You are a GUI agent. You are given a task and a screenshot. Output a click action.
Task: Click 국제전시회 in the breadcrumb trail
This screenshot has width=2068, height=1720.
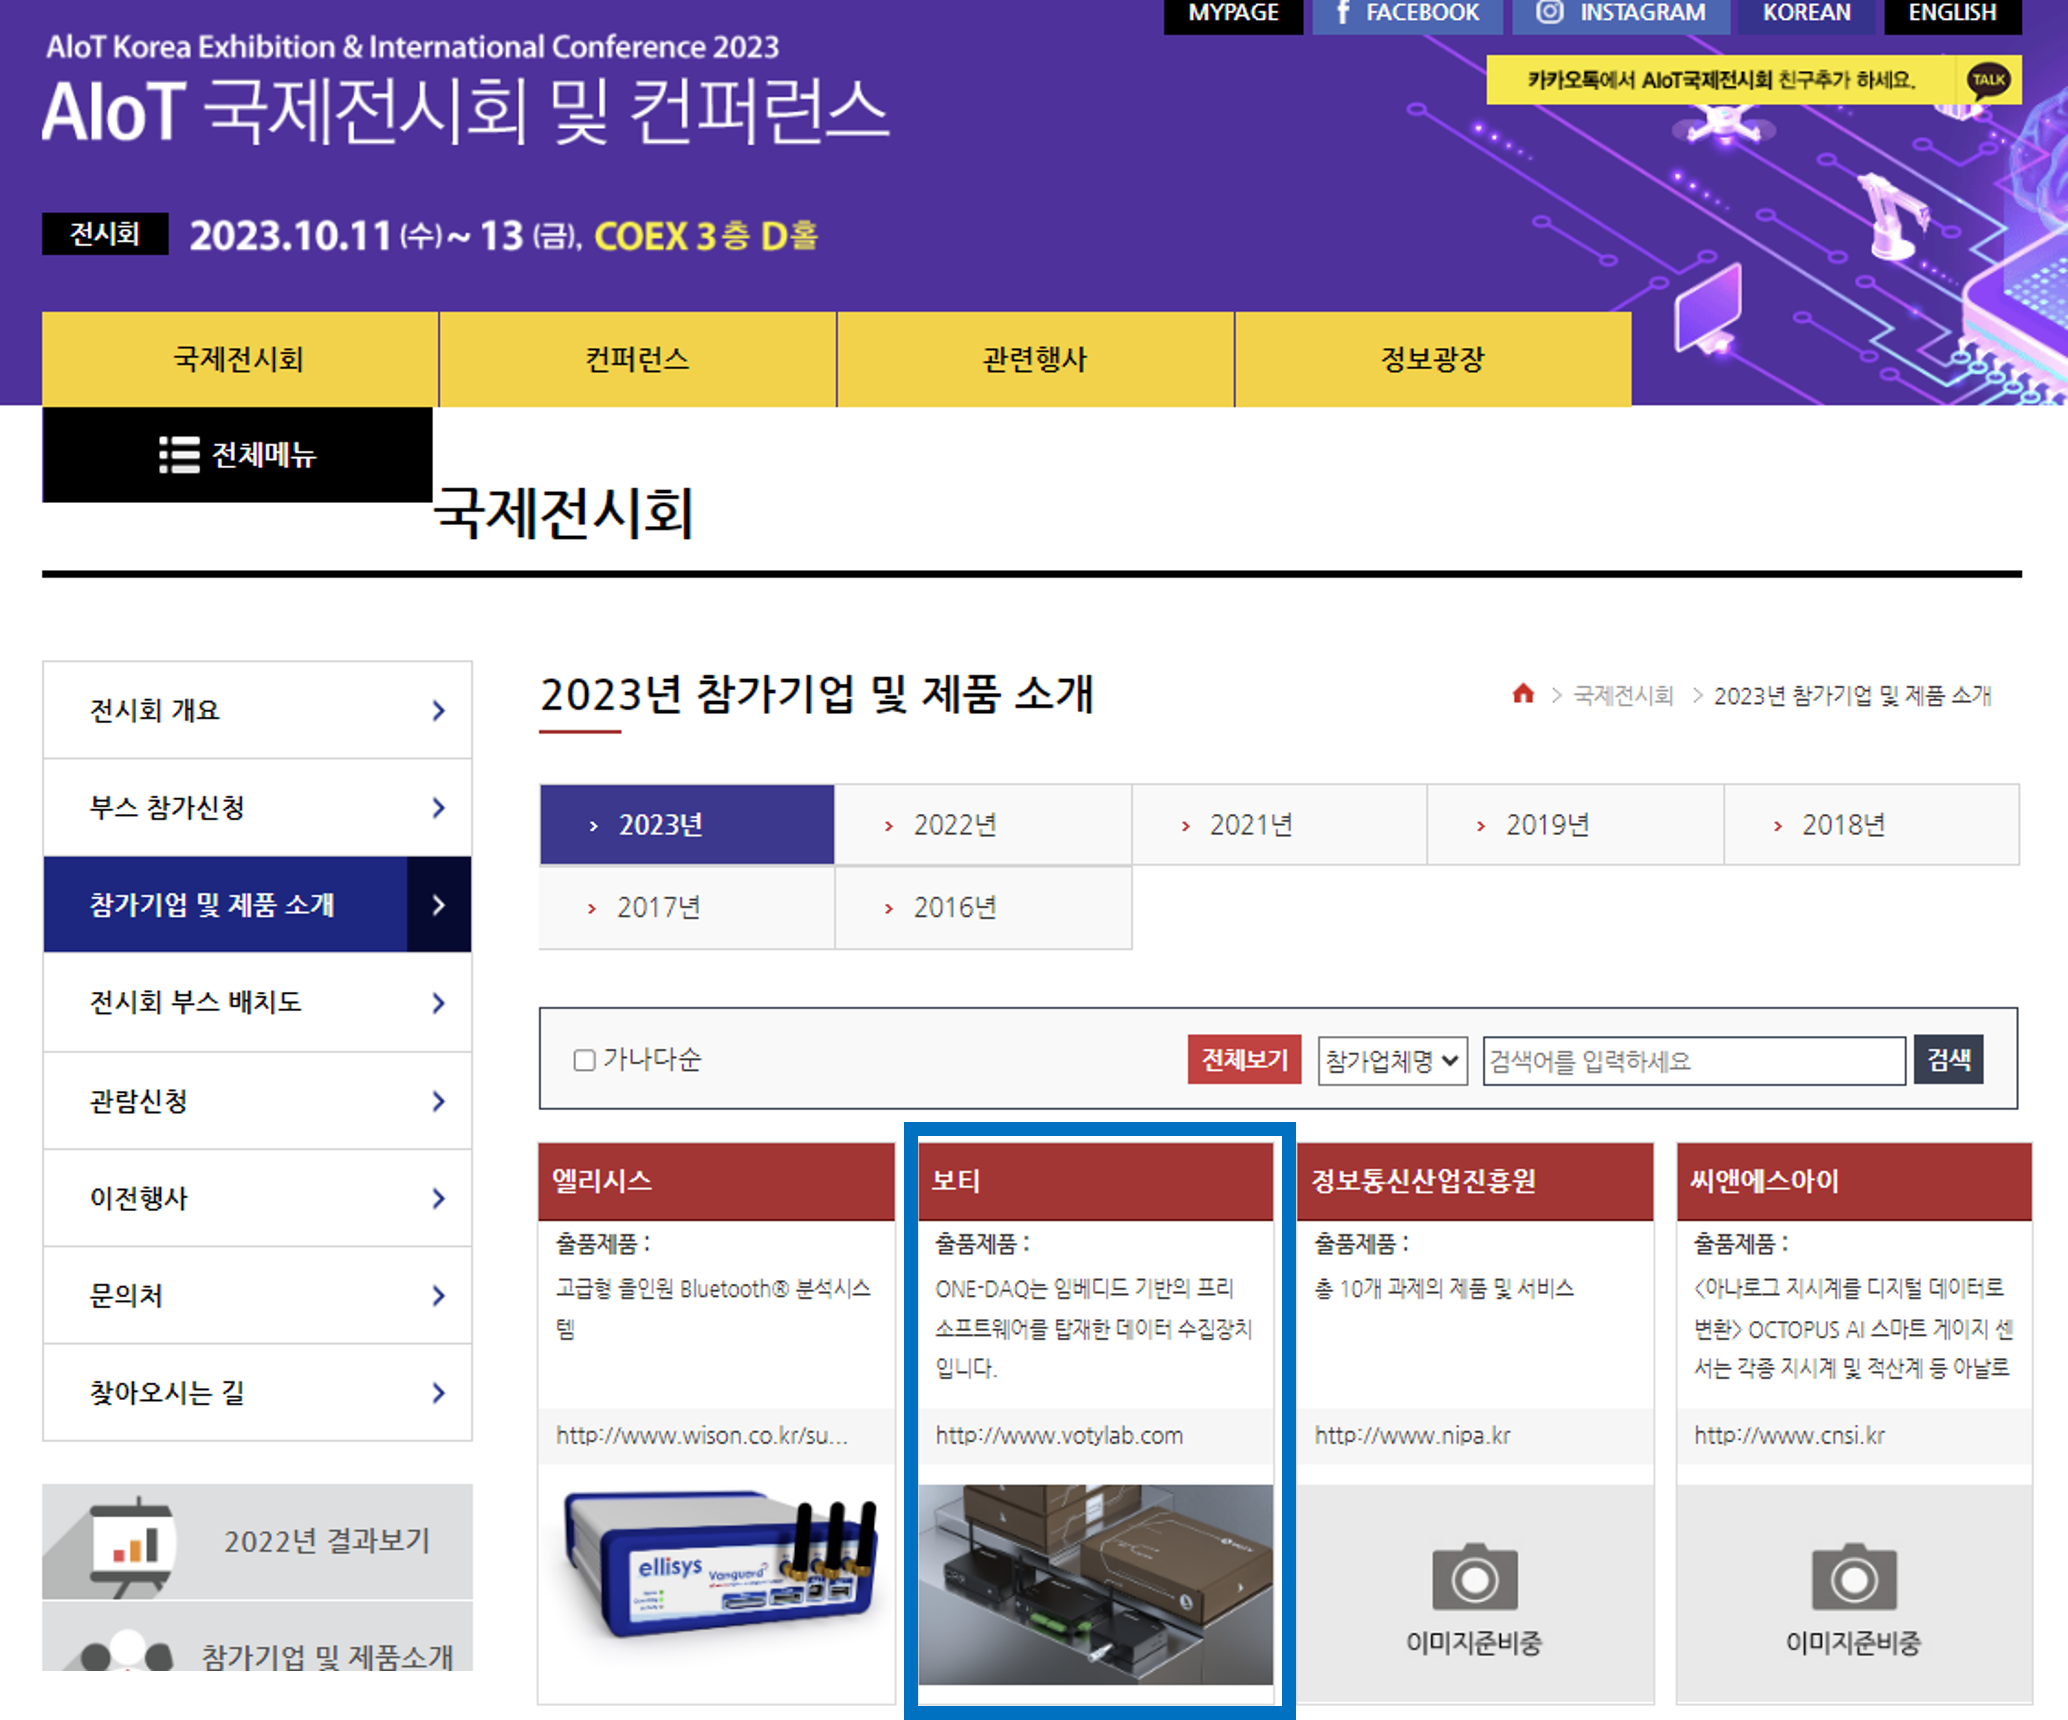[x=1623, y=695]
